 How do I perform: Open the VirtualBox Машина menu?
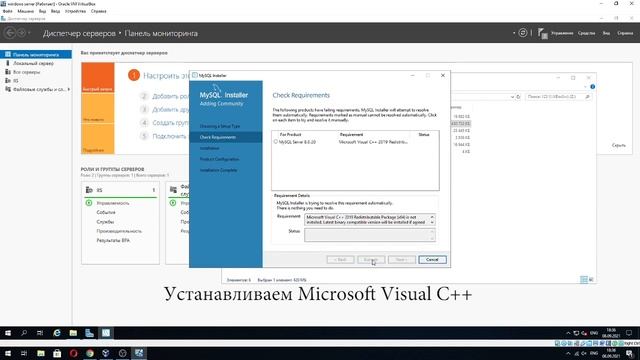25,11
